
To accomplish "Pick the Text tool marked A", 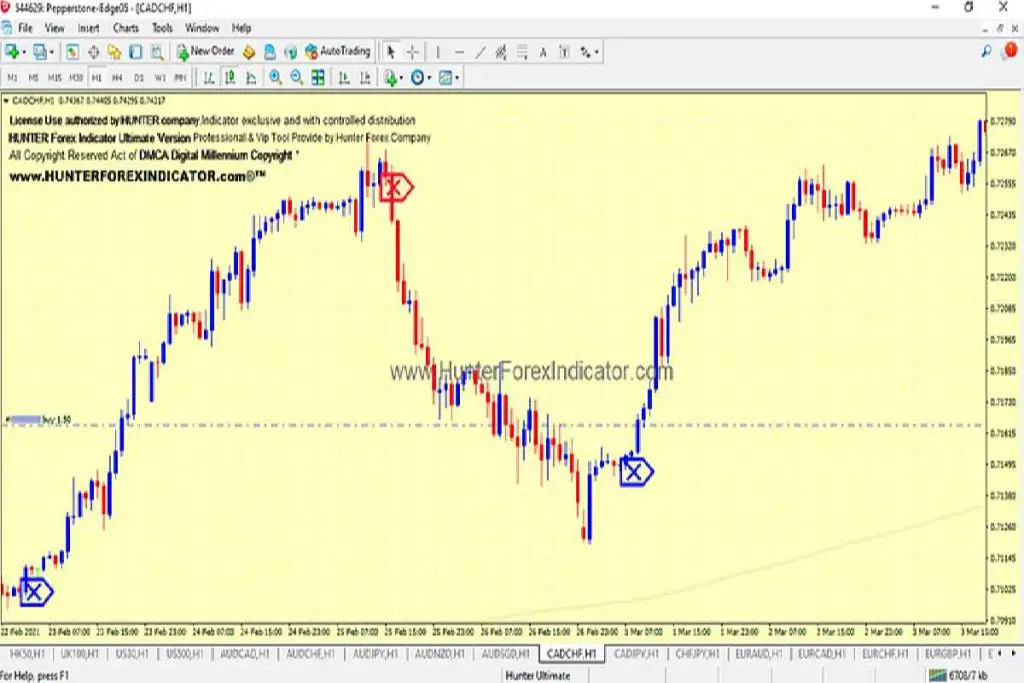I will [543, 52].
